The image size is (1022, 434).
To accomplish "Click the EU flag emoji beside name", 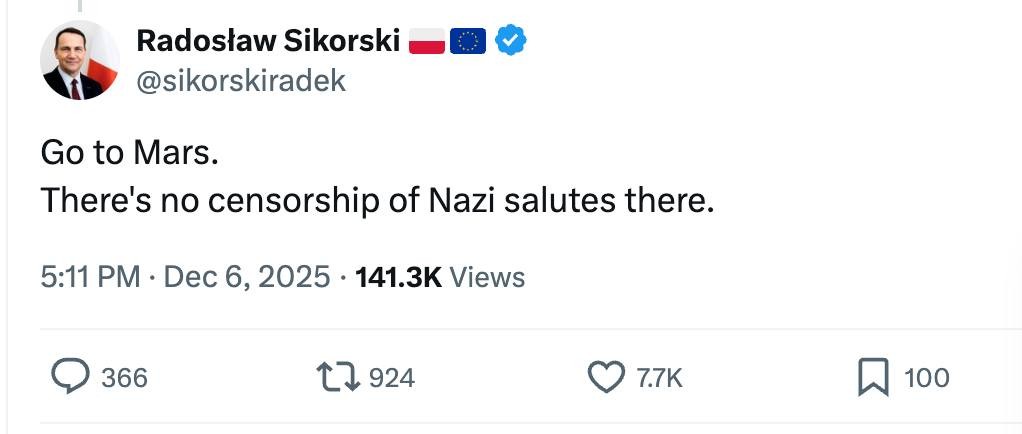I will tap(468, 41).
